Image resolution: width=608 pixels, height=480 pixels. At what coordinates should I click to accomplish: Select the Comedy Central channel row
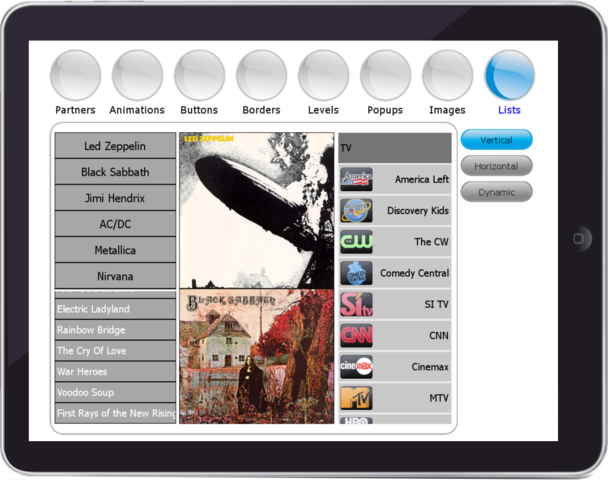coord(395,273)
